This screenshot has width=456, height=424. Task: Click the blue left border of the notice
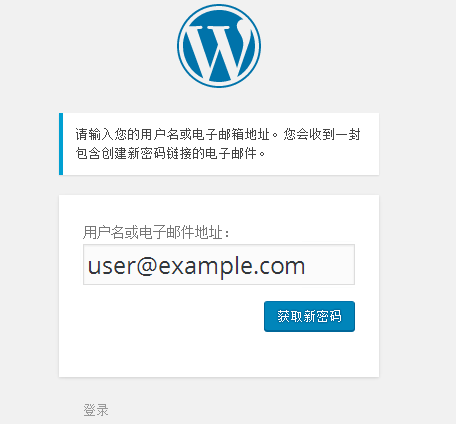coord(61,144)
